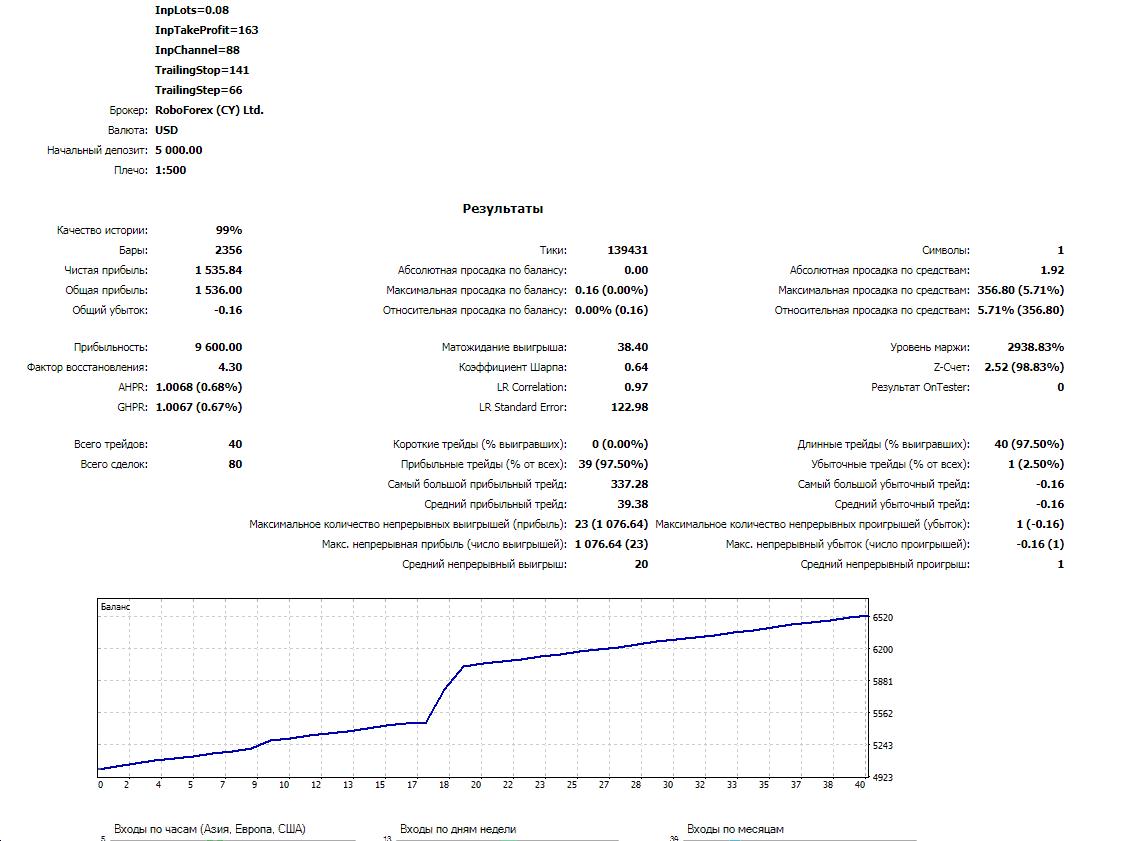1123x841 pixels.
Task: Click the Результаты section heading
Action: click(x=503, y=208)
